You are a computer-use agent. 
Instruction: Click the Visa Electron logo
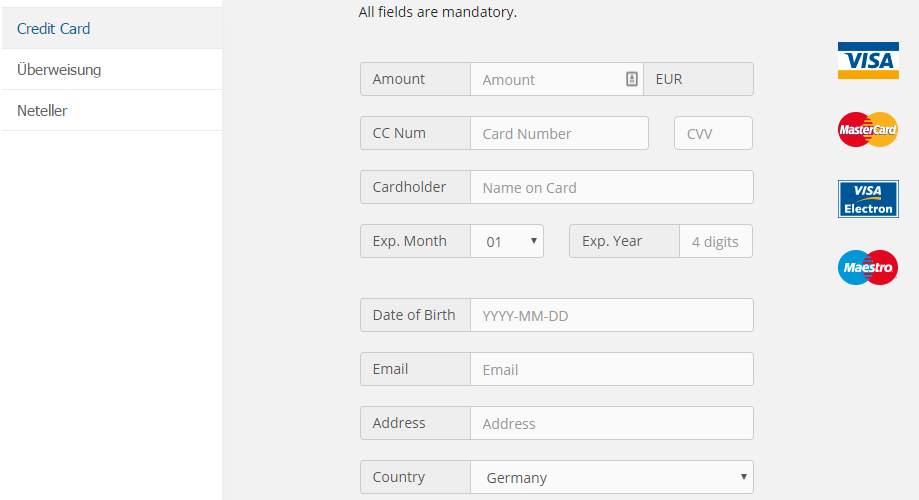click(x=868, y=199)
